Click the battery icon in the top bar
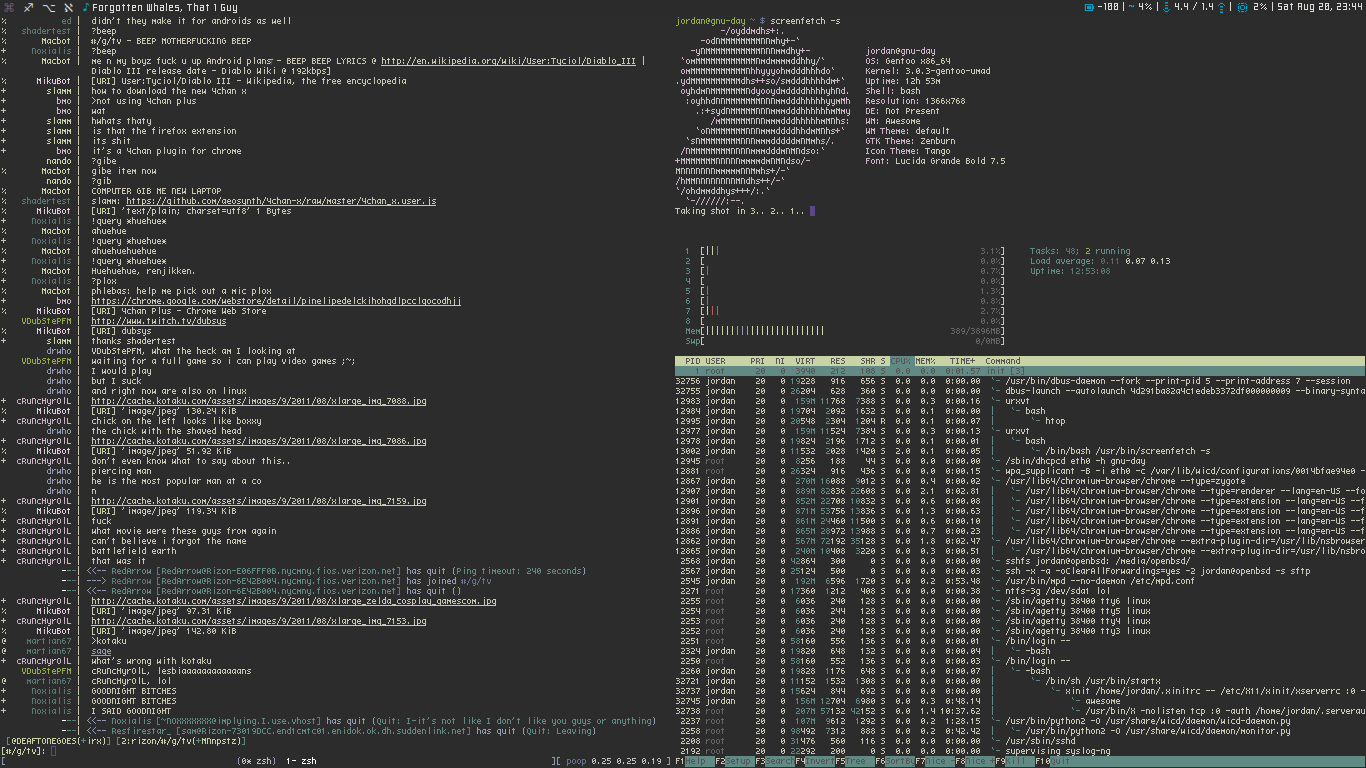1366x768 pixels. click(x=1089, y=7)
